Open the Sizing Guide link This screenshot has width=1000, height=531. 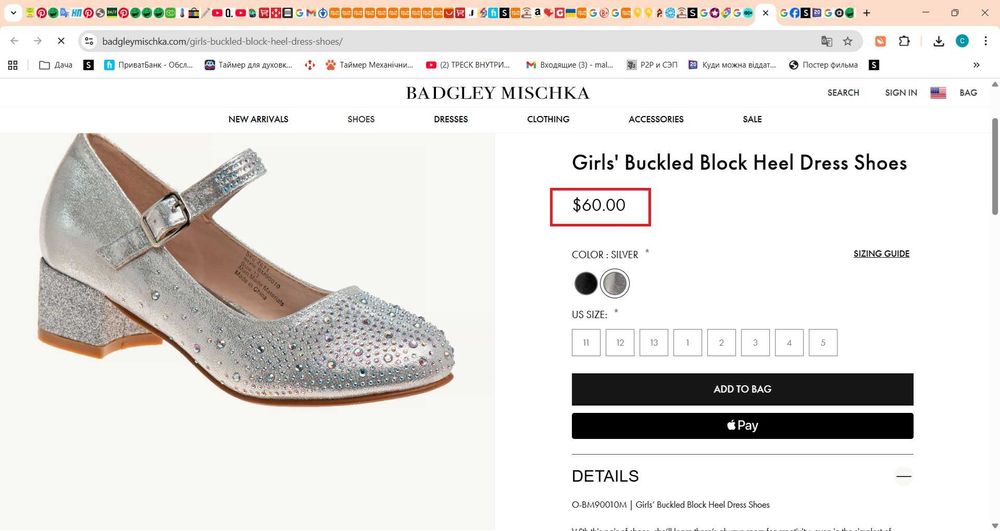pyautogui.click(x=881, y=254)
